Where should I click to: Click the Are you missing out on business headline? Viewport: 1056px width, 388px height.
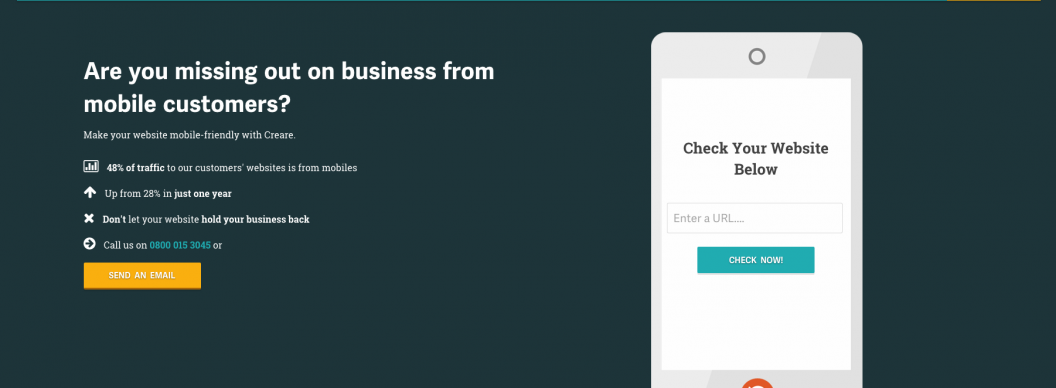click(289, 88)
